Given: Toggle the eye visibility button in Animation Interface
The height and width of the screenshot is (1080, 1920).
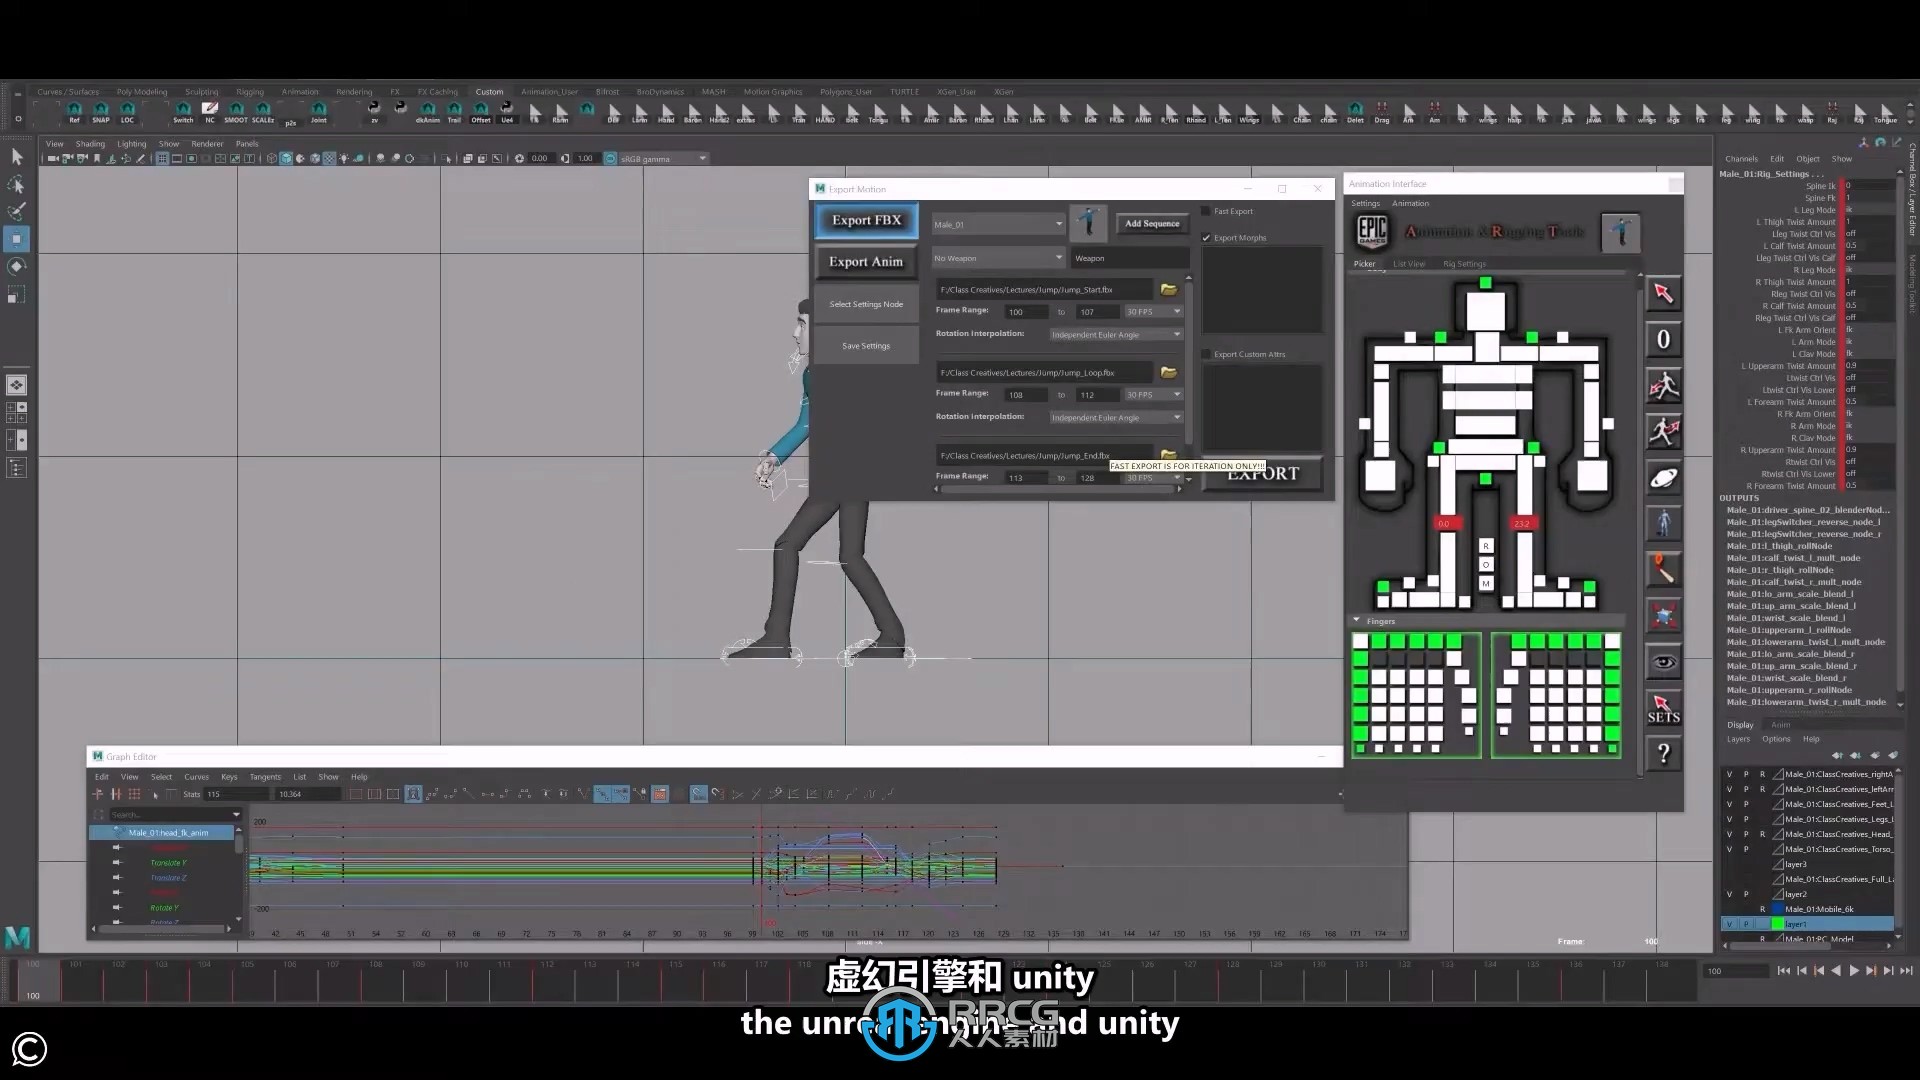Looking at the screenshot, I should click(1663, 662).
